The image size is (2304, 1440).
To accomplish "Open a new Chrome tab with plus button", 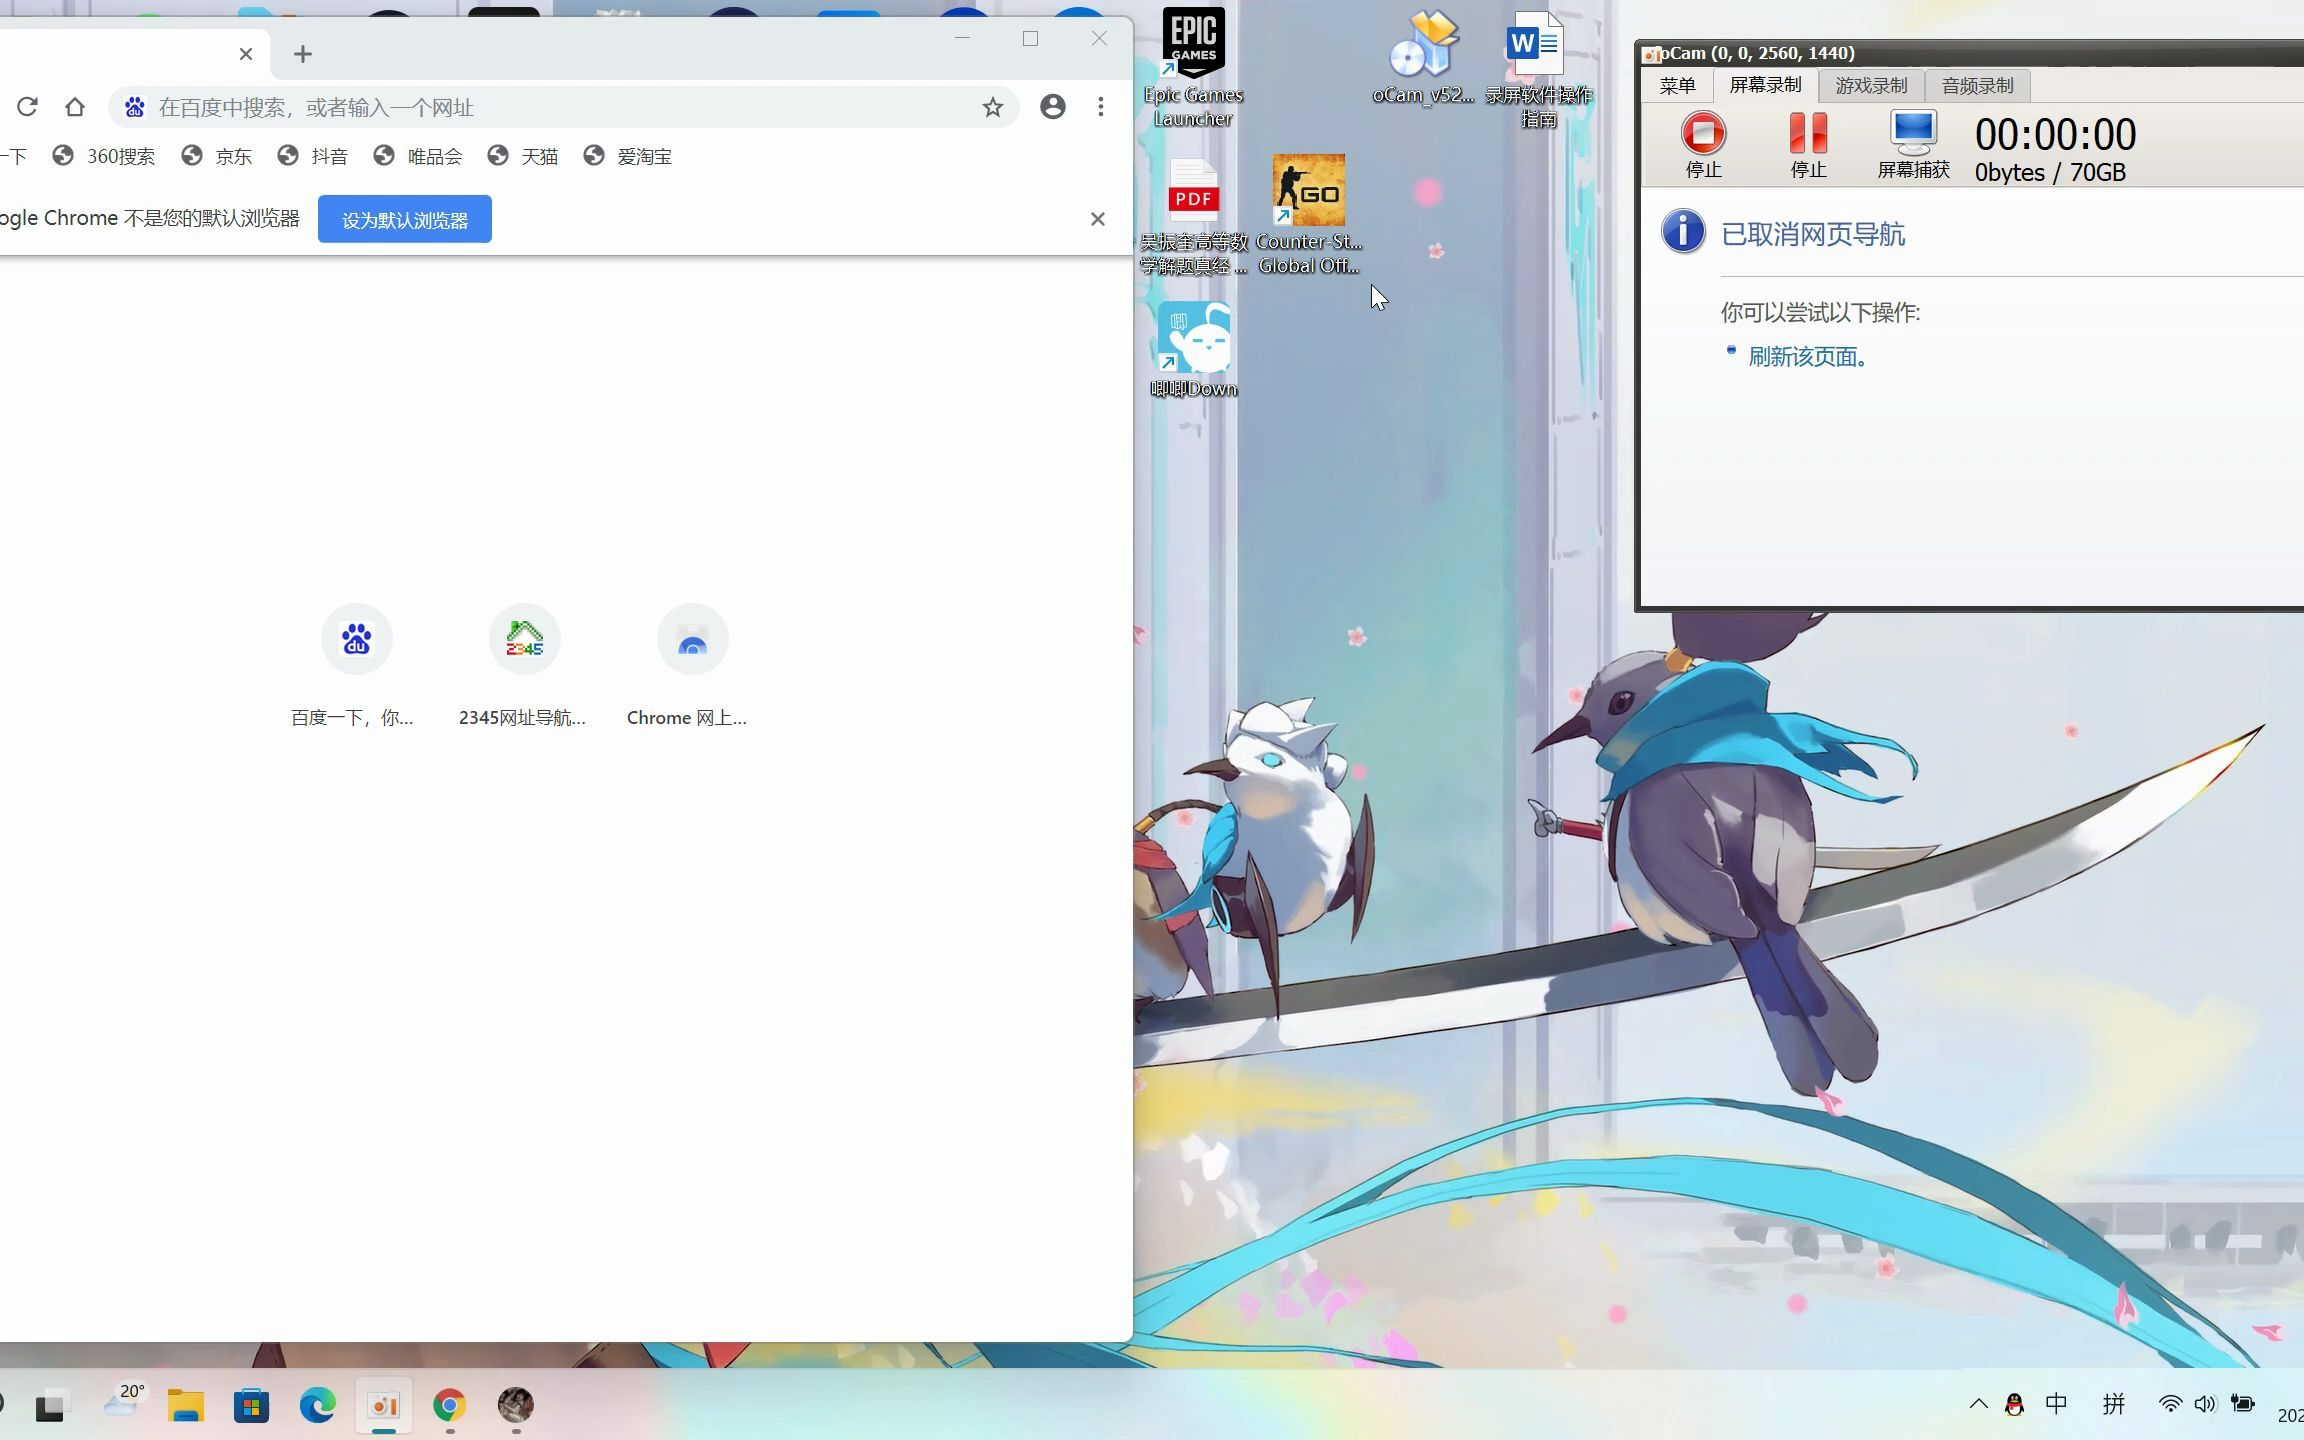I will (x=303, y=54).
